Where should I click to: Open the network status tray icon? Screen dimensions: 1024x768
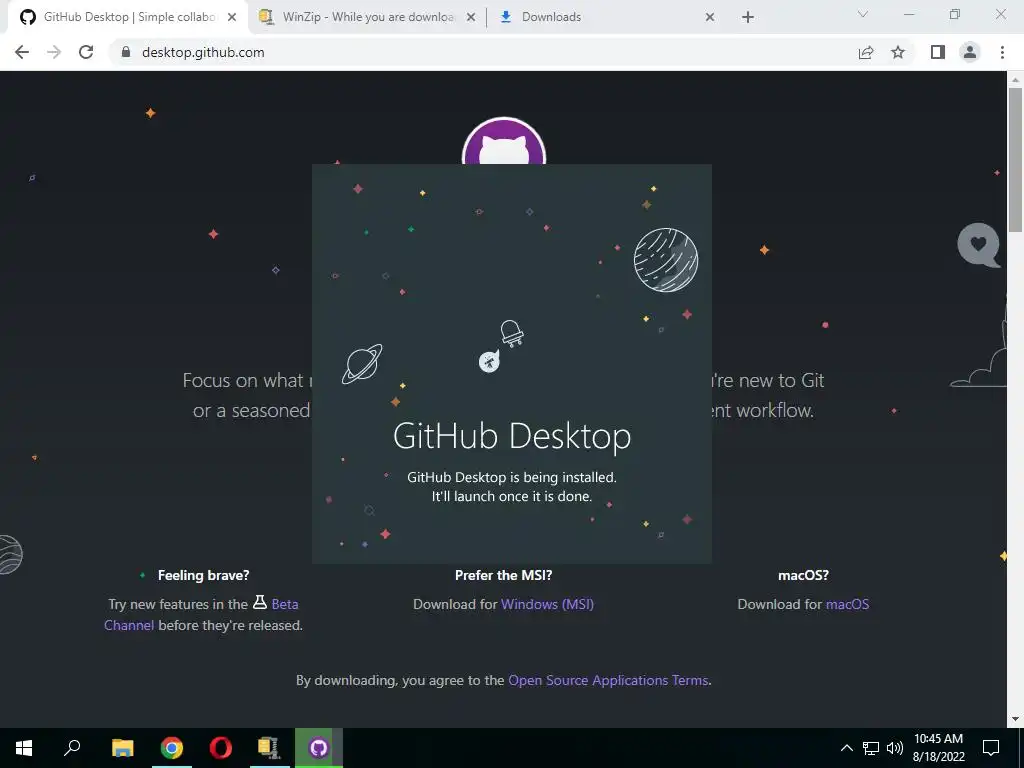coord(871,748)
